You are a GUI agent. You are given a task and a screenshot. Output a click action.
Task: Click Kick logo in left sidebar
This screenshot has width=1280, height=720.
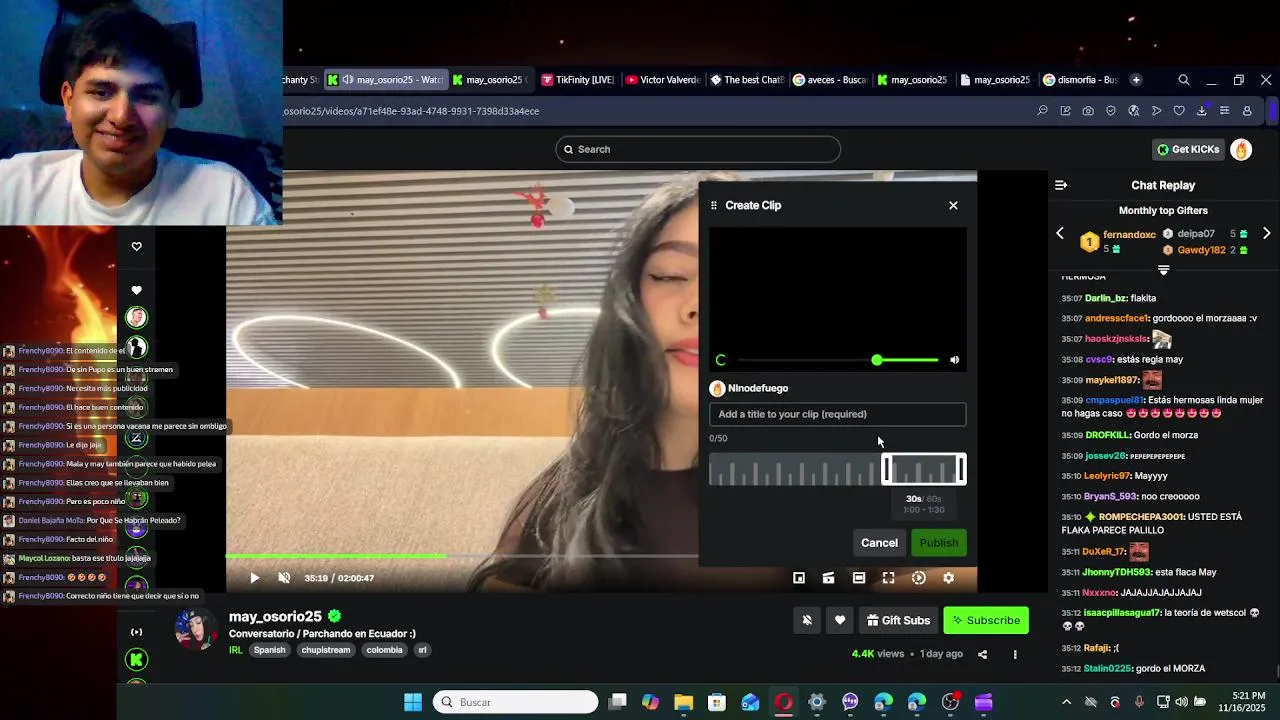coord(137,659)
